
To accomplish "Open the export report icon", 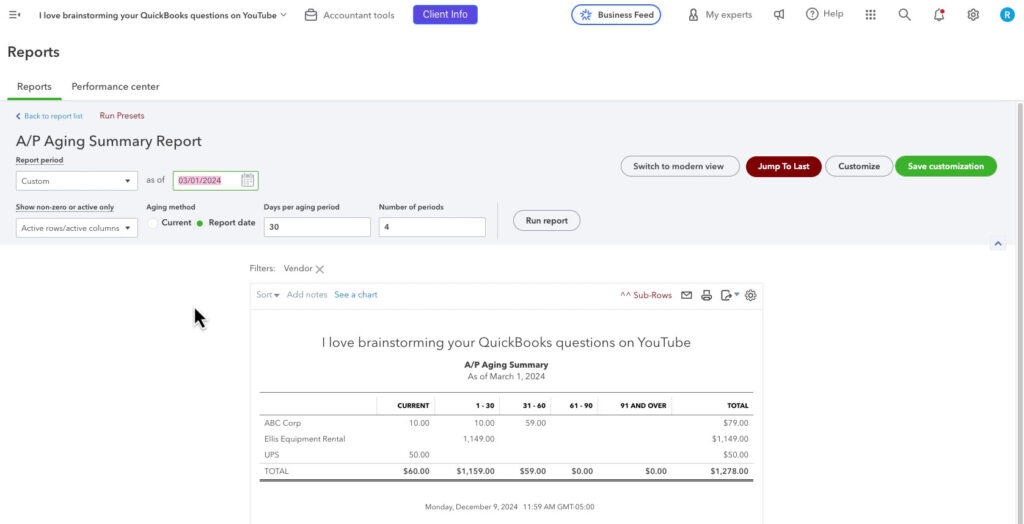I will click(729, 295).
